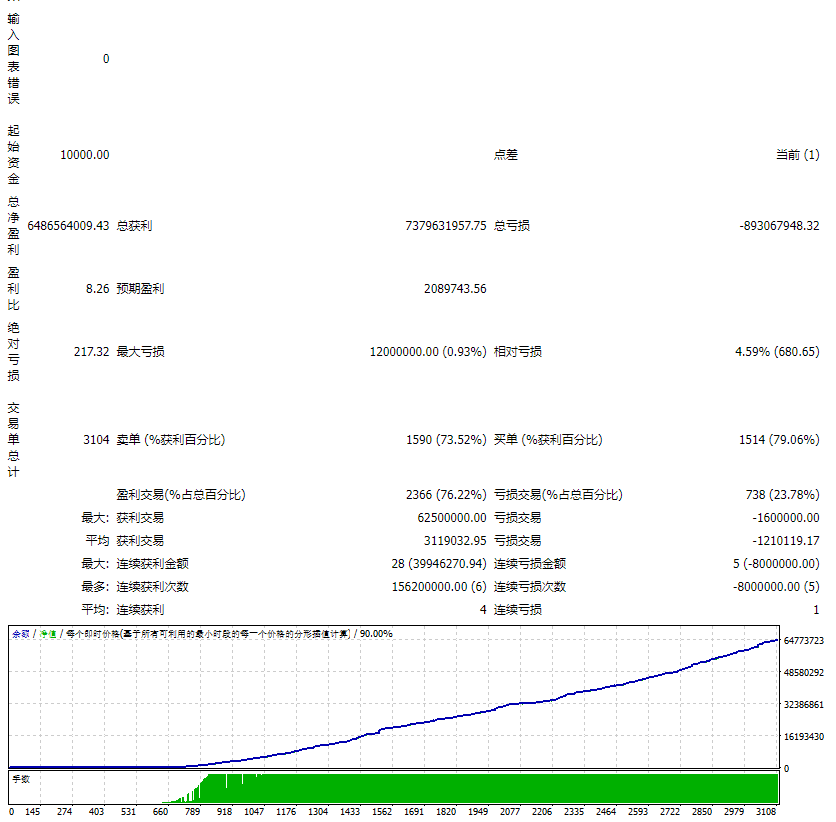Image resolution: width=836 pixels, height=822 pixels.
Task: Click the 最大亏损 value 12000000.00 (0.93%)
Action: [x=428, y=352]
